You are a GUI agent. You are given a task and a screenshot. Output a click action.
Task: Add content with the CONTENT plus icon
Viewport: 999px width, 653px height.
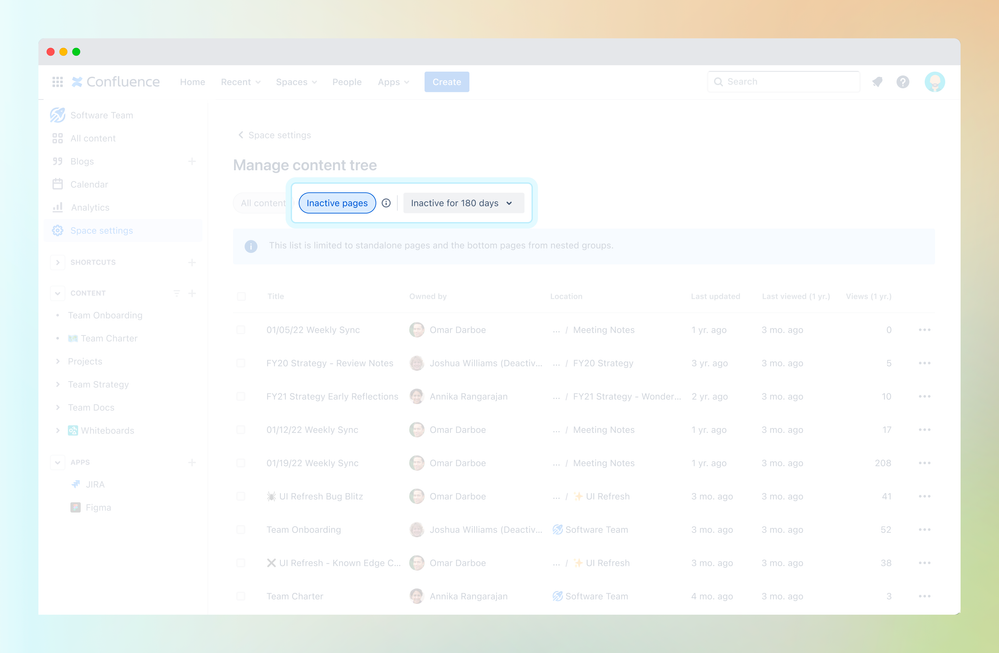pos(192,293)
